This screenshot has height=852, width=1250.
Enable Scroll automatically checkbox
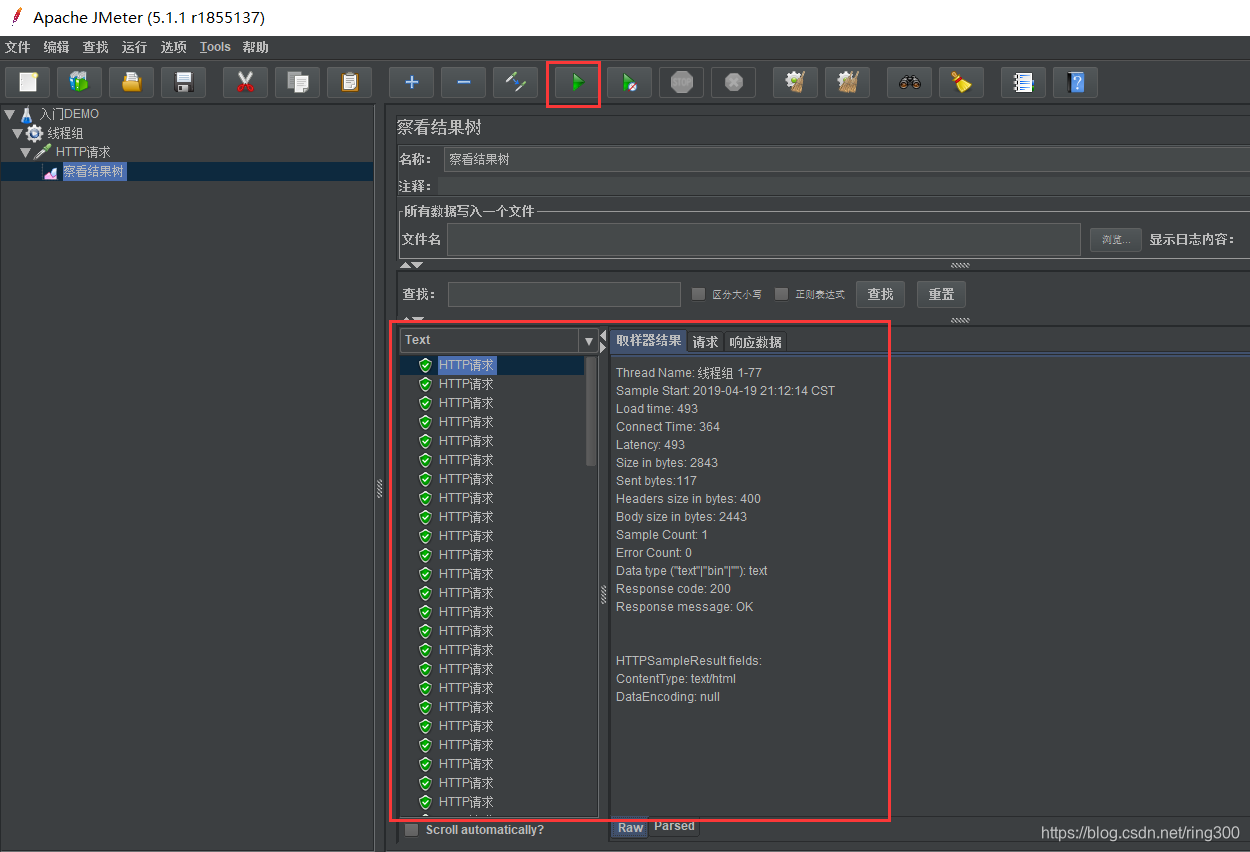click(x=411, y=830)
